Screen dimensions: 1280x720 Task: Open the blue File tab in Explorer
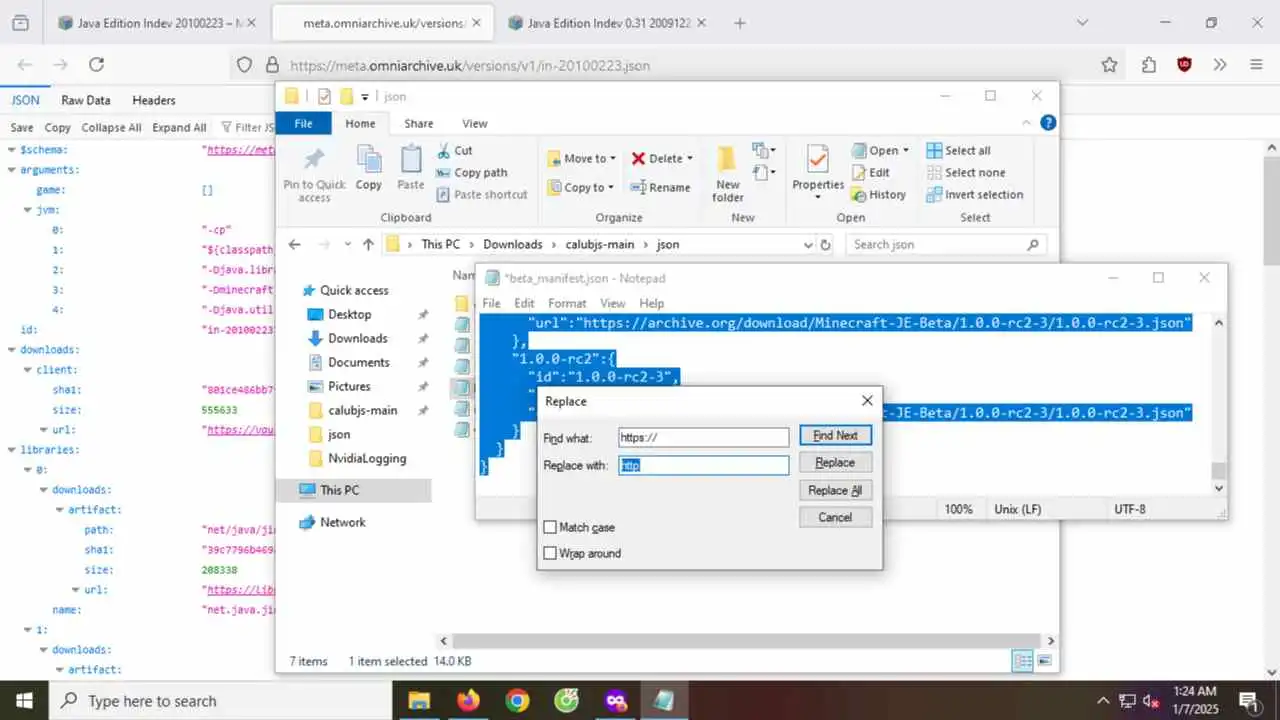(303, 123)
